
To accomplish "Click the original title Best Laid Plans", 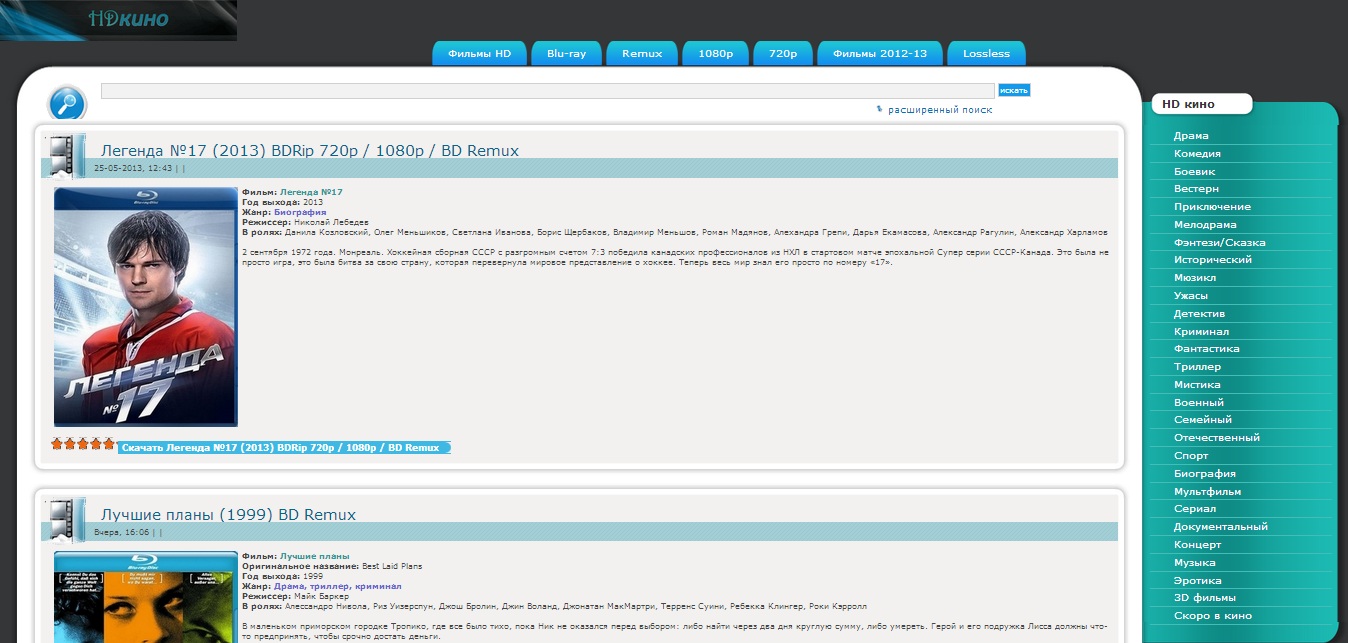I will click(x=392, y=566).
